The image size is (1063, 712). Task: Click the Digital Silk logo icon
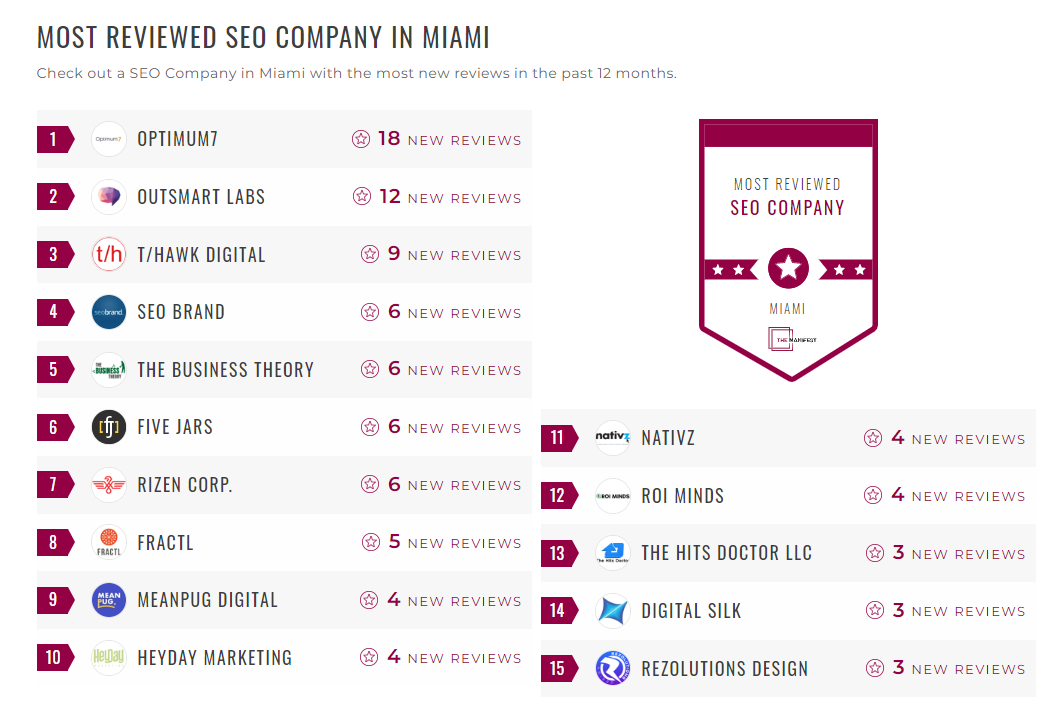pyautogui.click(x=613, y=611)
